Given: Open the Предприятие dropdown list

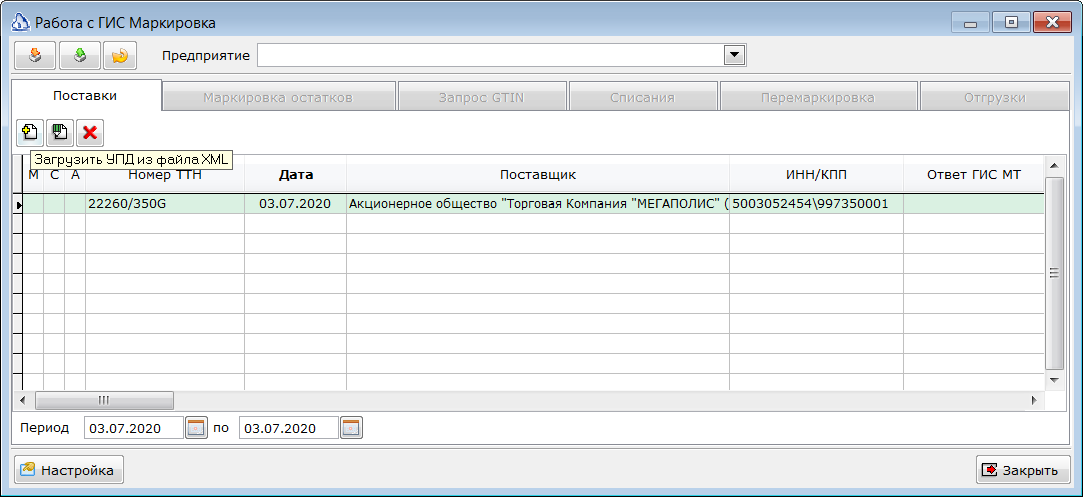Looking at the screenshot, I should [732, 55].
